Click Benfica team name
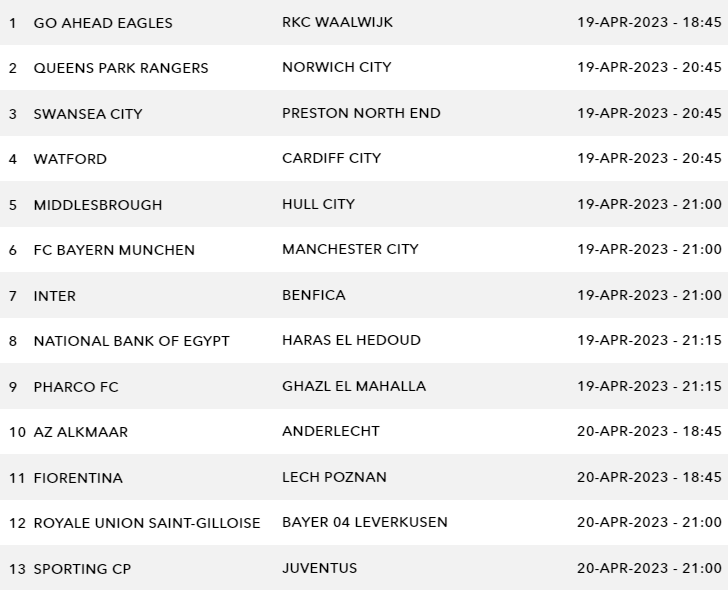Screen dimensions: 728x590 point(313,295)
